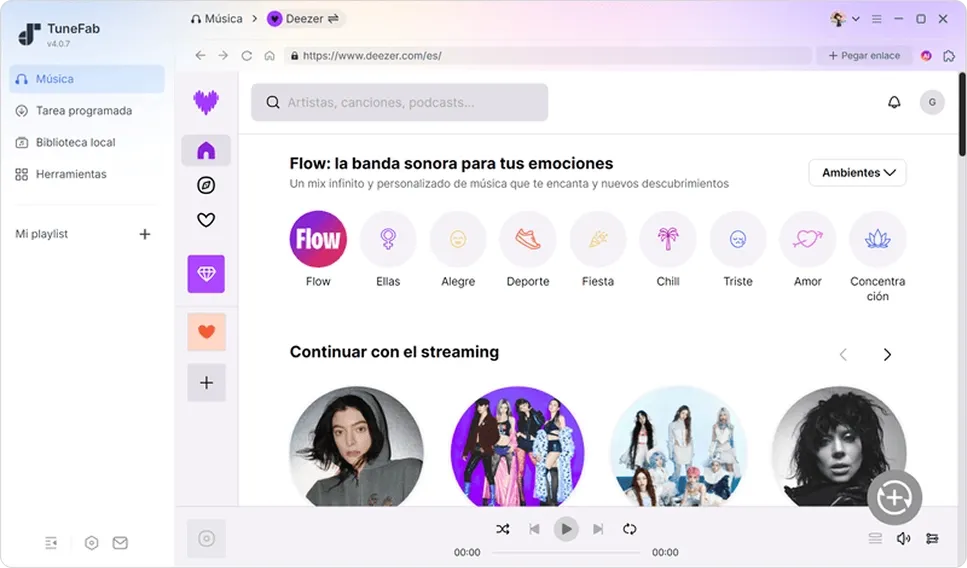Screen dimensions: 967x568
Task: Open the Explore compass icon
Action: [x=206, y=185]
